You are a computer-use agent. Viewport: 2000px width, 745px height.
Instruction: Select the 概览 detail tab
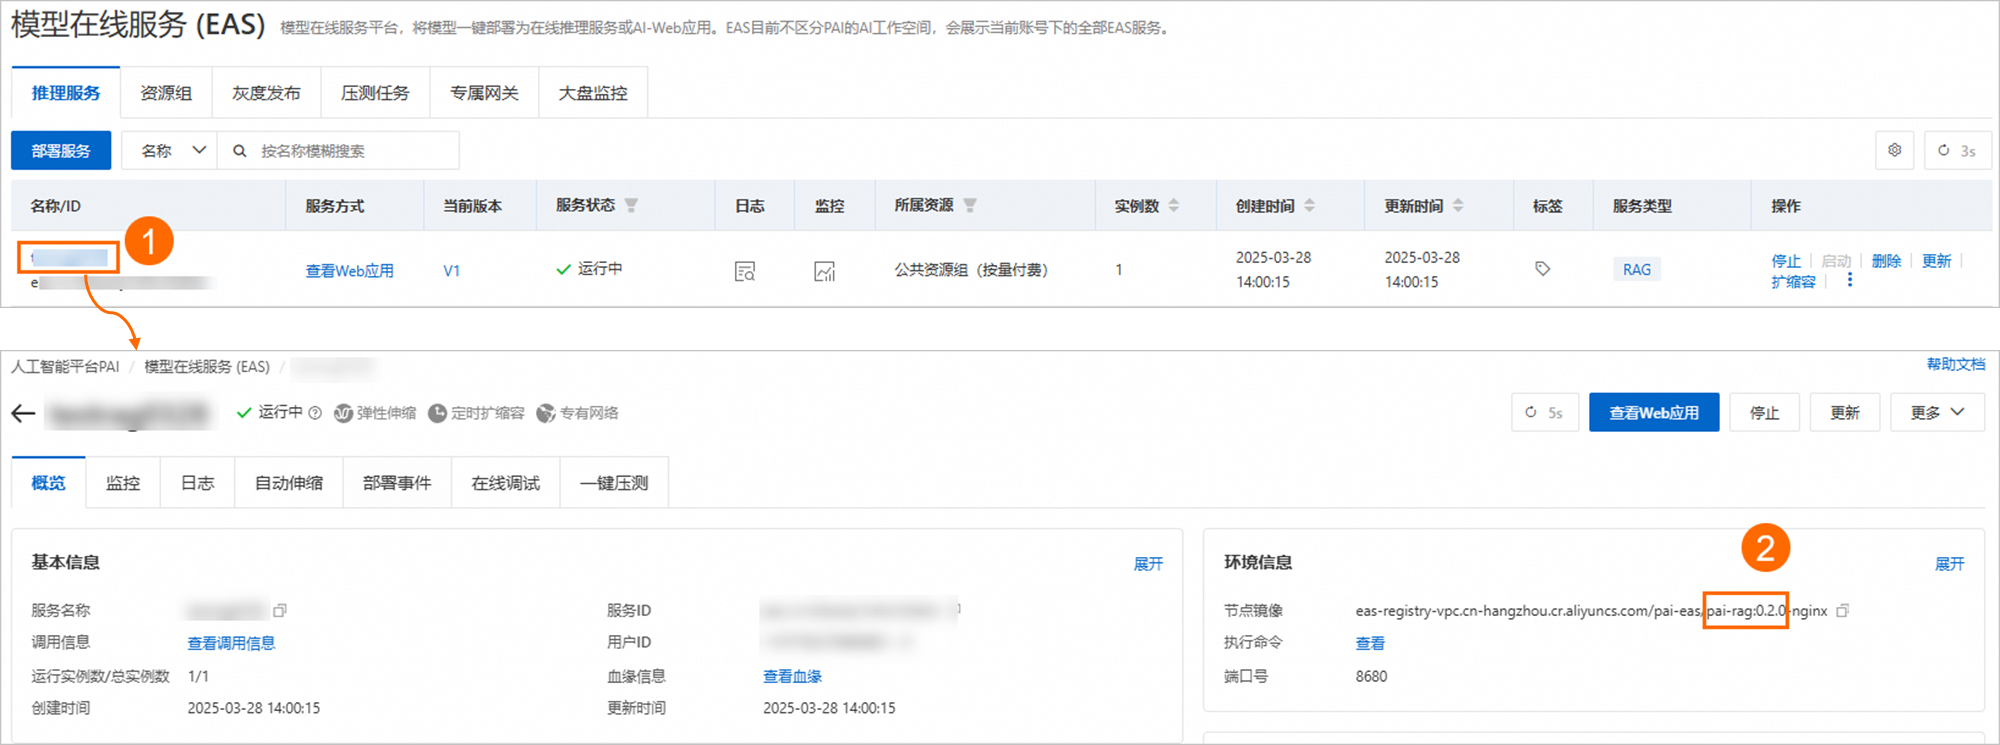coord(48,483)
